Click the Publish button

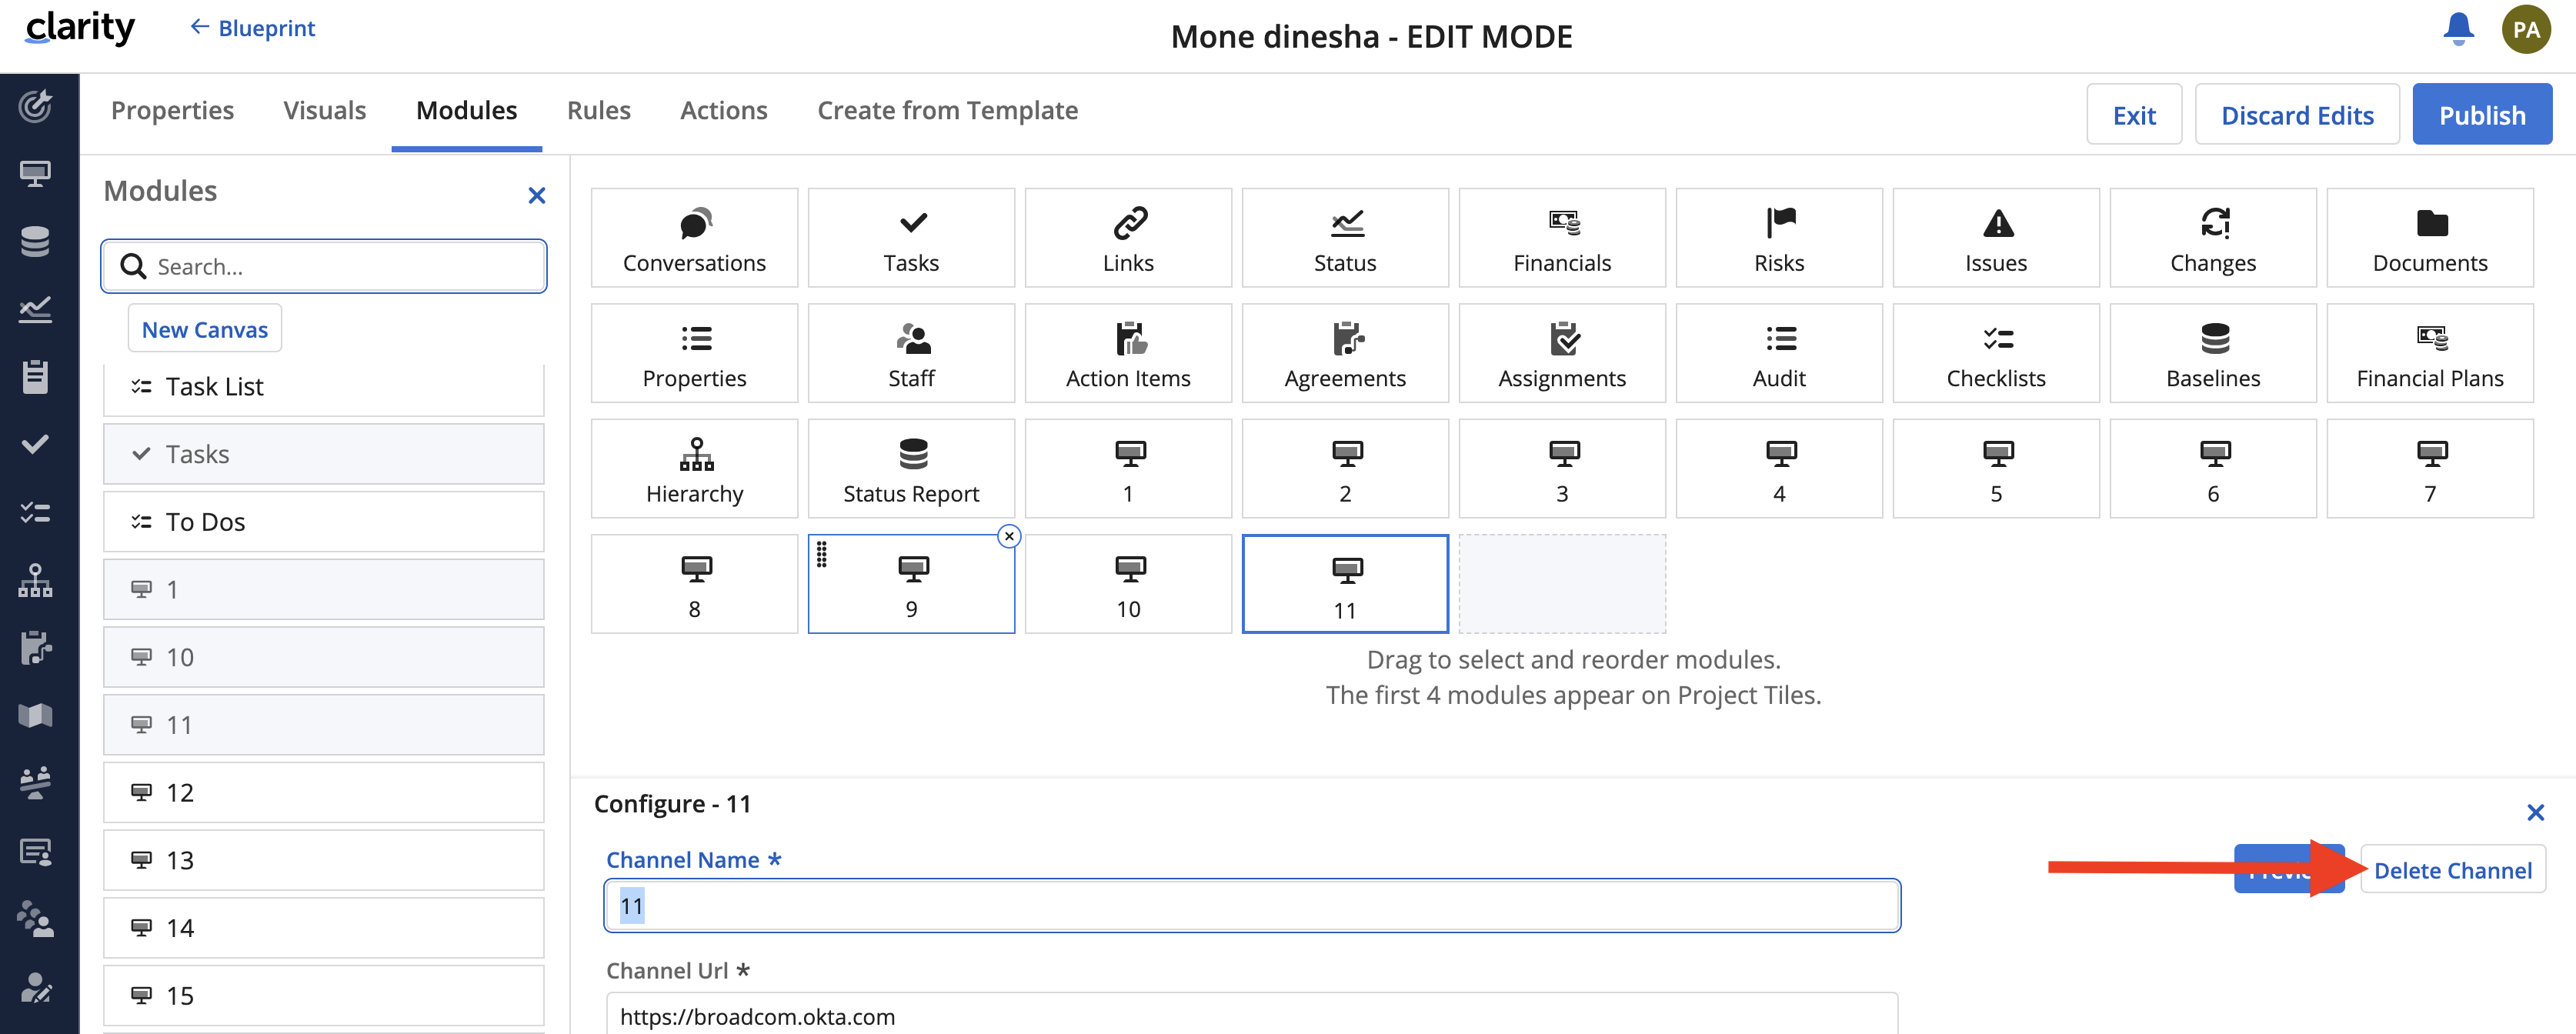[2481, 116]
